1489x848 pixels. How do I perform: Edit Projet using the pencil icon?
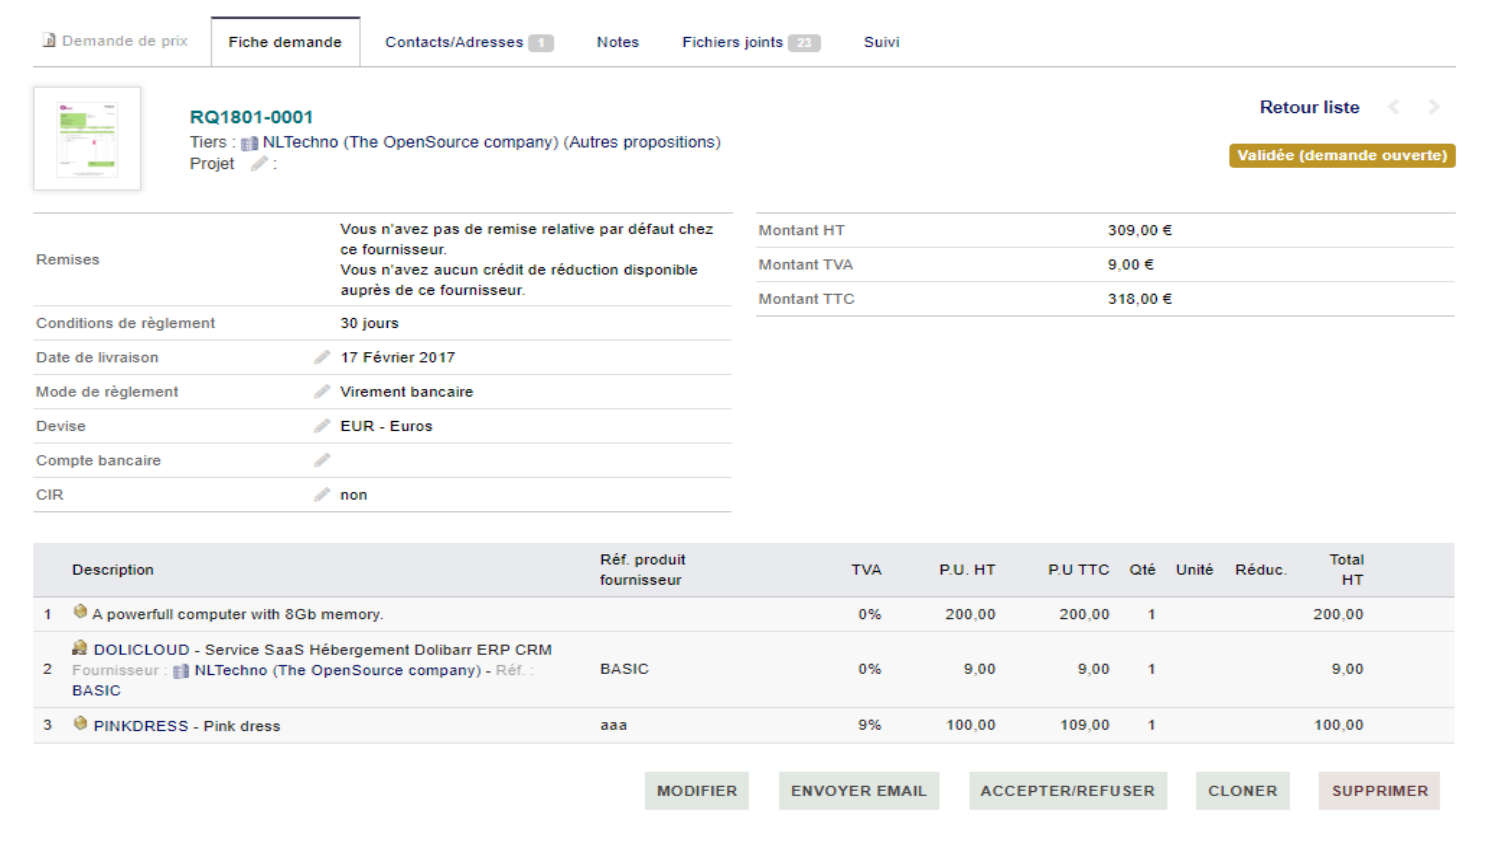click(x=259, y=163)
